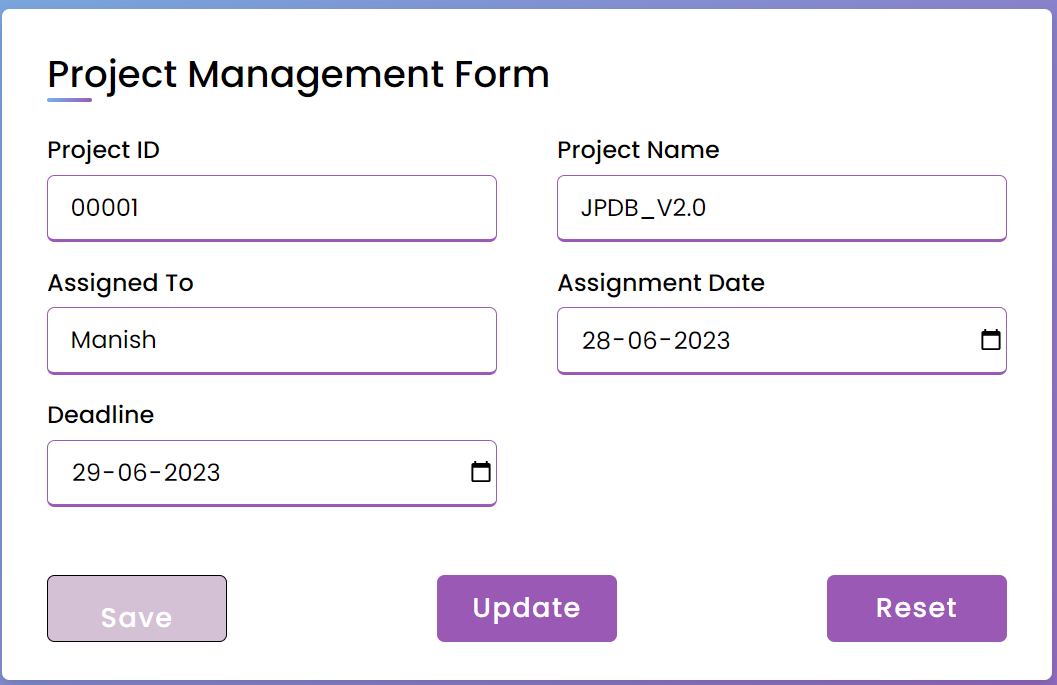This screenshot has height=685, width=1057.
Task: Open the Deadline date picker calendar icon
Action: click(x=481, y=472)
